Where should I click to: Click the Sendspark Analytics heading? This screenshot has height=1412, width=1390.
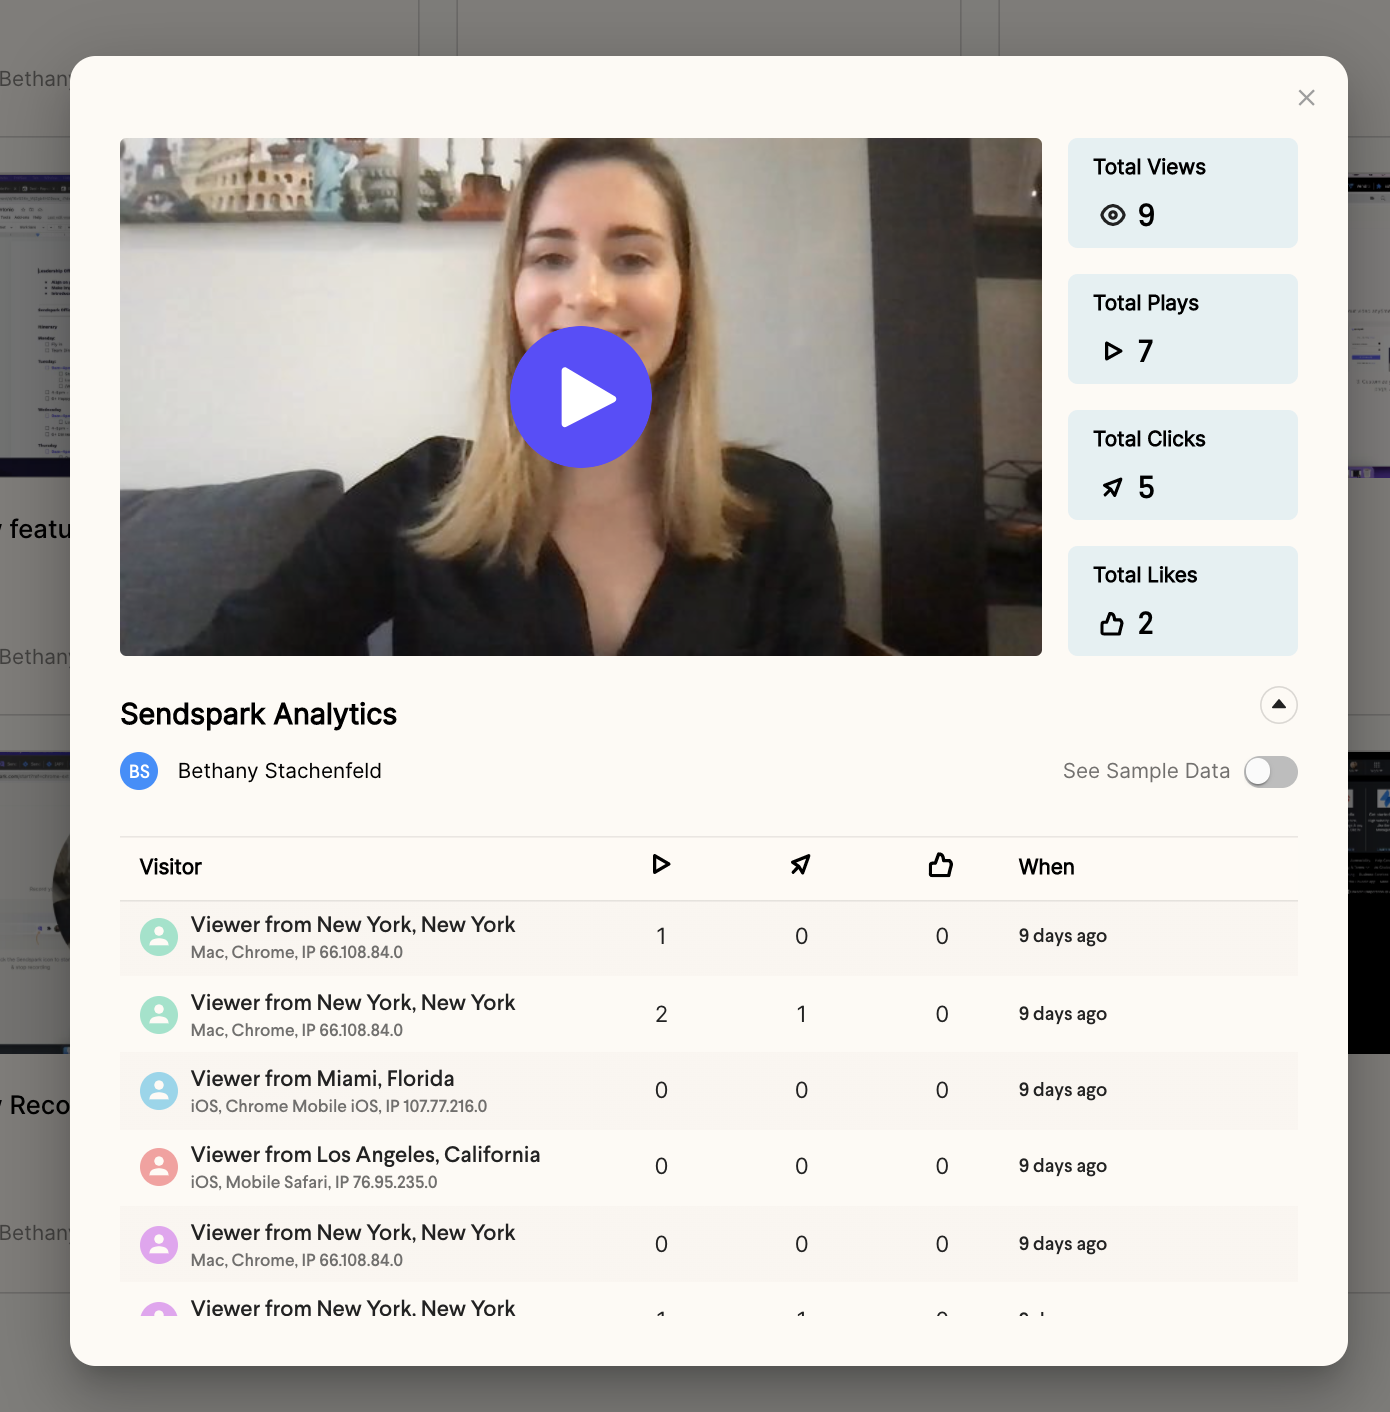(x=259, y=714)
